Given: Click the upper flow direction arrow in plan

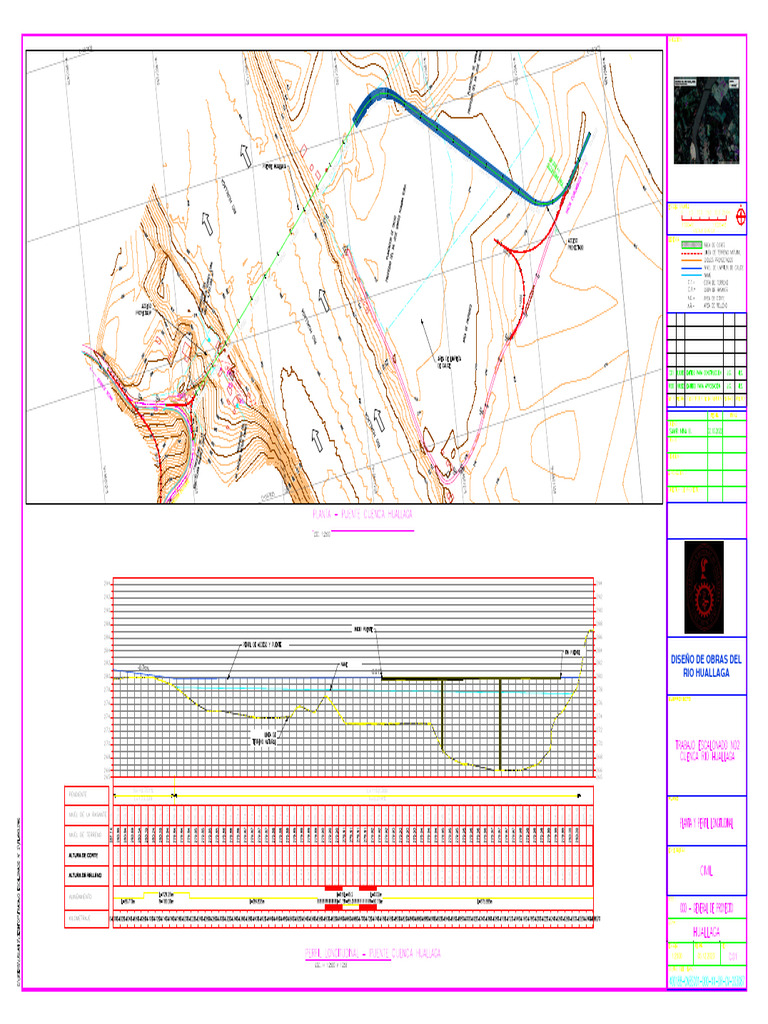Looking at the screenshot, I should pyautogui.click(x=244, y=154).
